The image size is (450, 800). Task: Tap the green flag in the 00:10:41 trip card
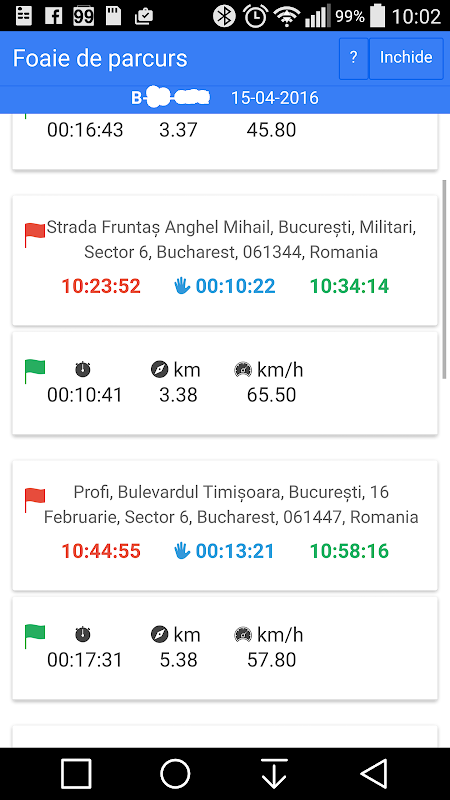click(x=35, y=371)
